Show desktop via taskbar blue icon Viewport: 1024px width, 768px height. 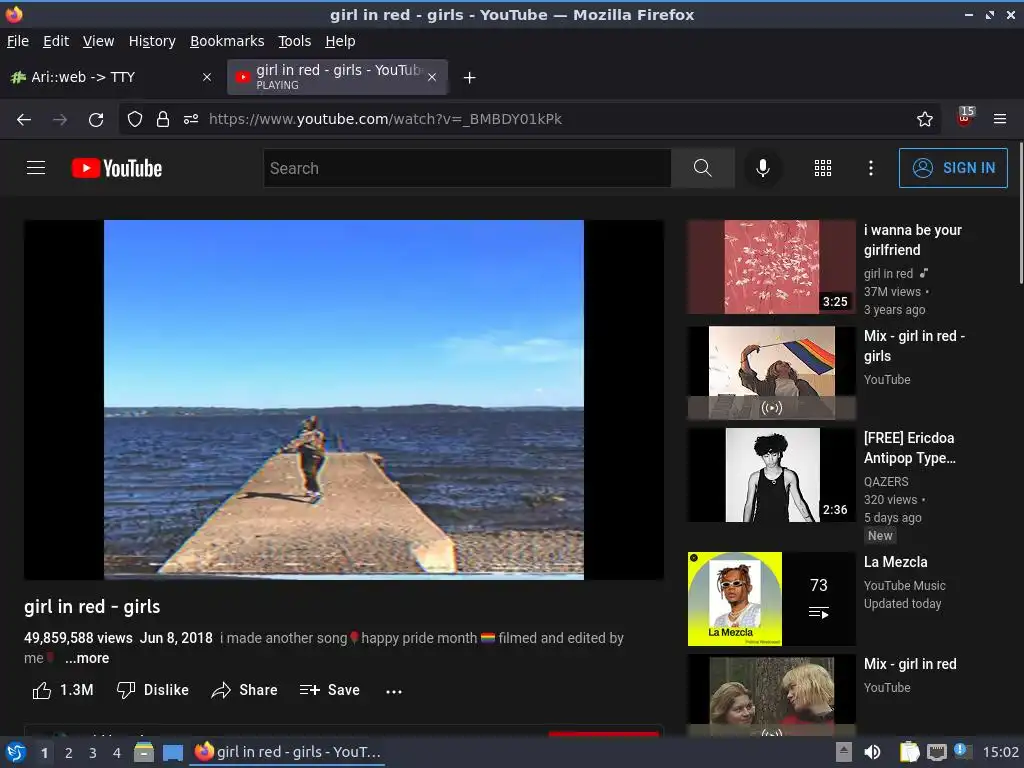172,752
